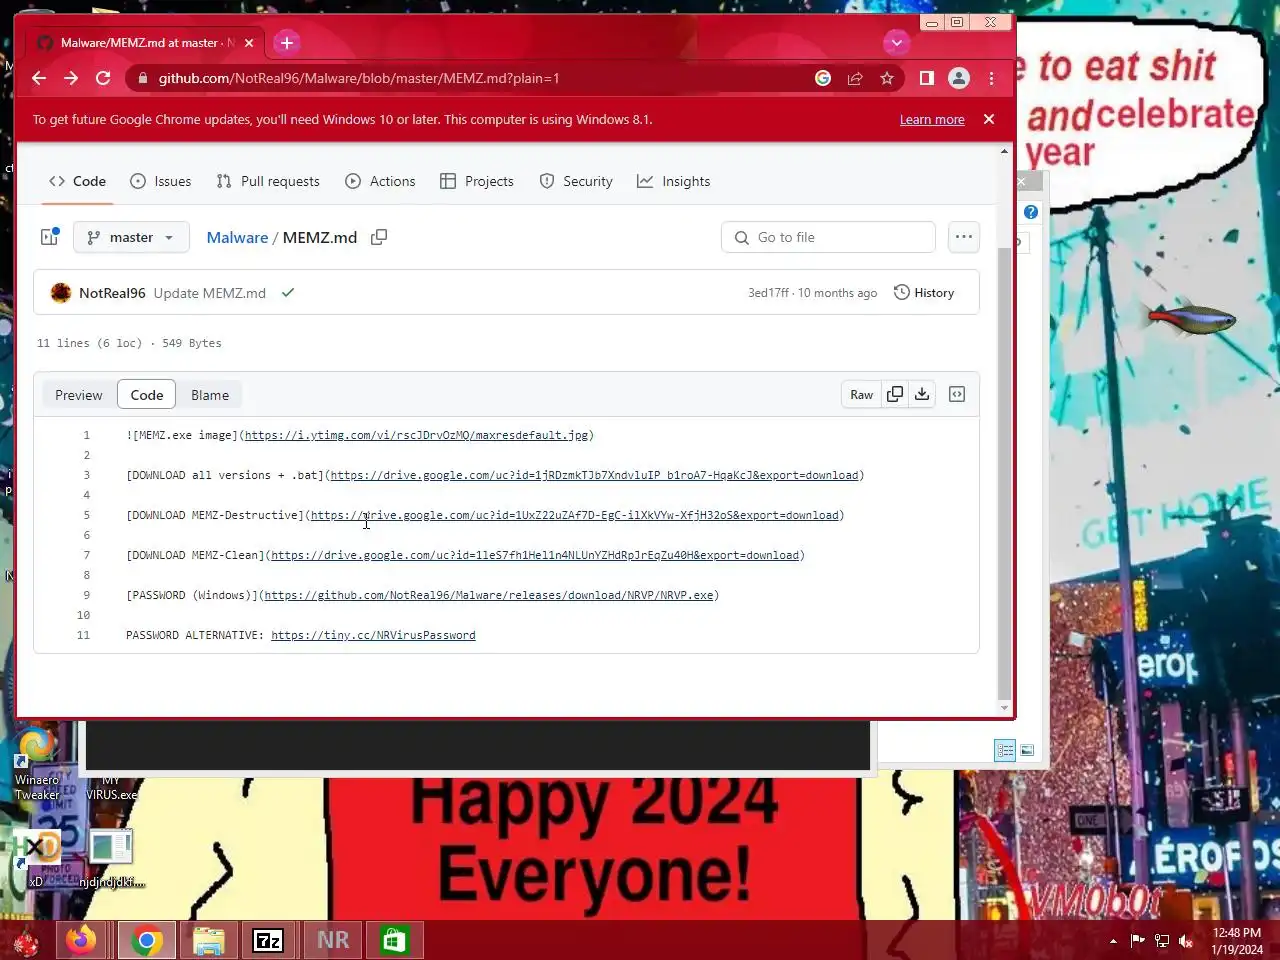Open 7-Zip from the taskbar
The width and height of the screenshot is (1280, 960).
pyautogui.click(x=268, y=940)
